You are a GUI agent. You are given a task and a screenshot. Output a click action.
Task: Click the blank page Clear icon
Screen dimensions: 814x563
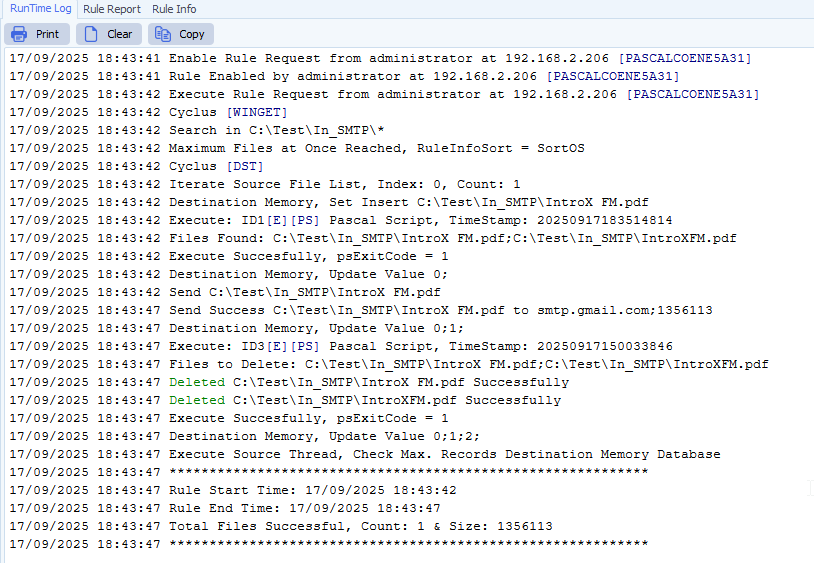(x=91, y=34)
